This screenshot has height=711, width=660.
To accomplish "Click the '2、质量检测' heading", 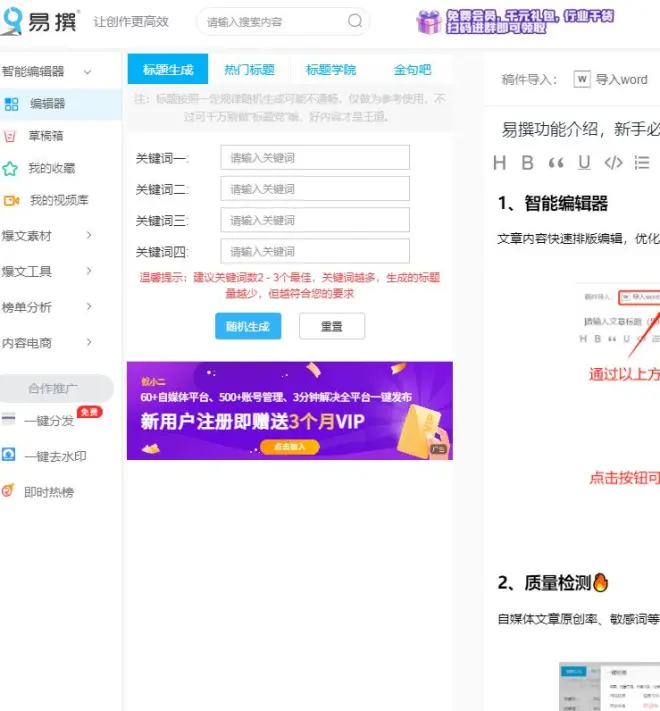I will pos(553,583).
